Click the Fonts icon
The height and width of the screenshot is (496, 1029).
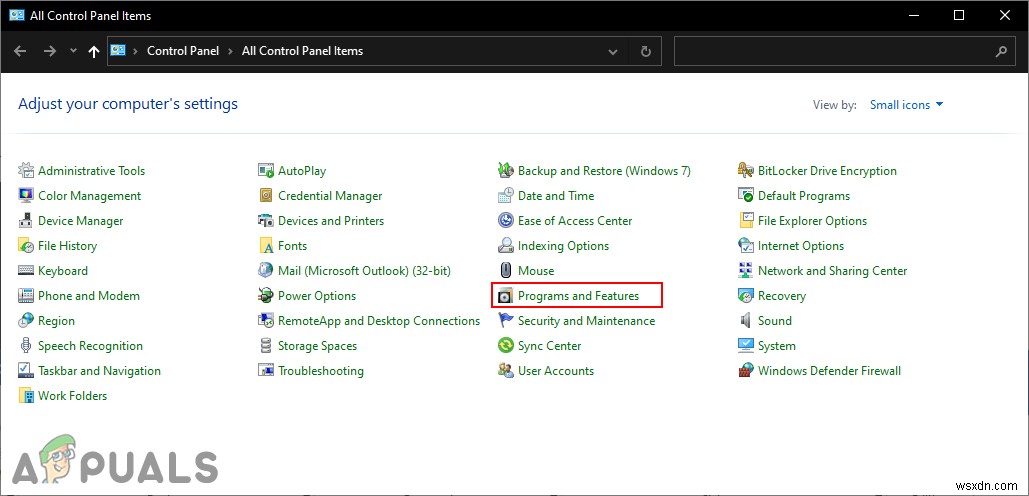tap(266, 245)
